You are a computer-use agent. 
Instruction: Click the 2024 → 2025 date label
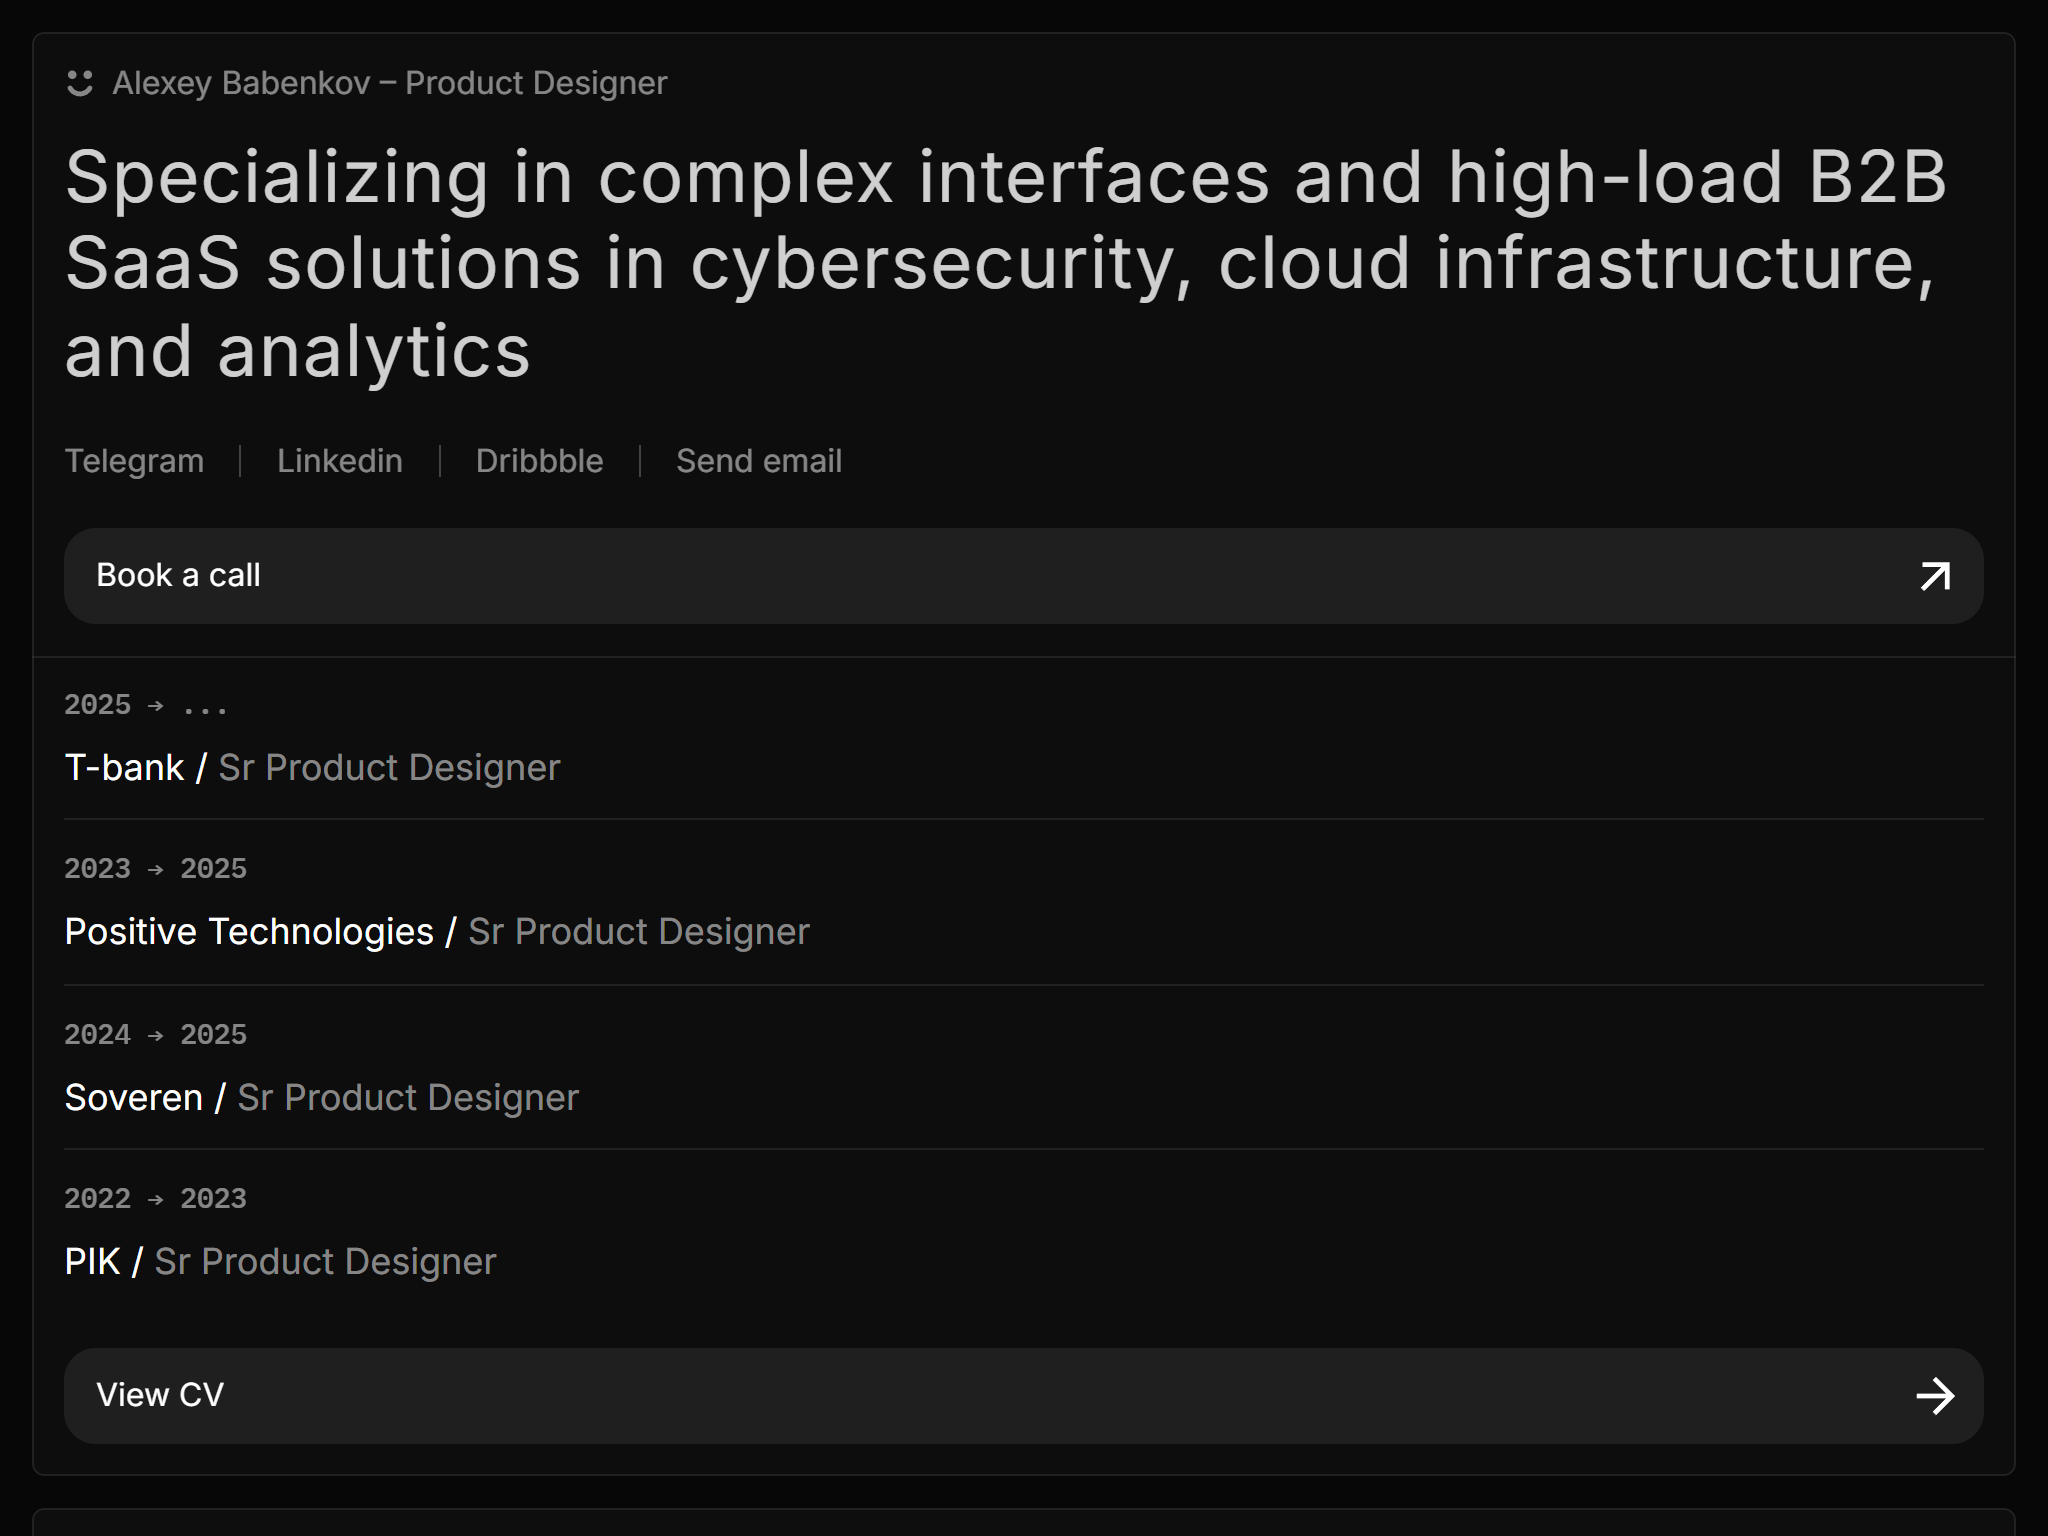click(x=156, y=1035)
